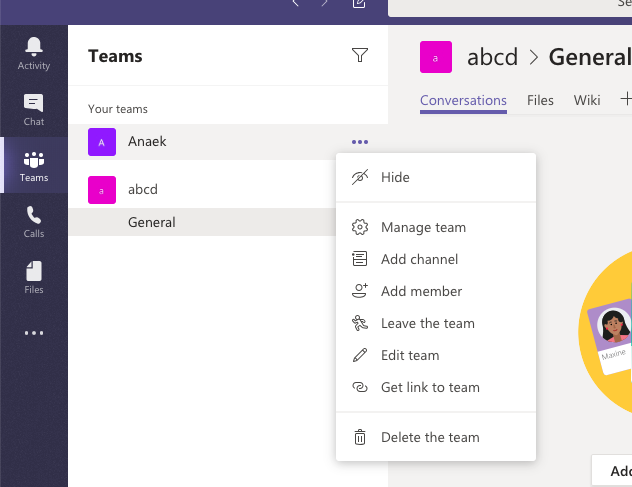
Task: Open Calls from the sidebar
Action: tap(34, 222)
